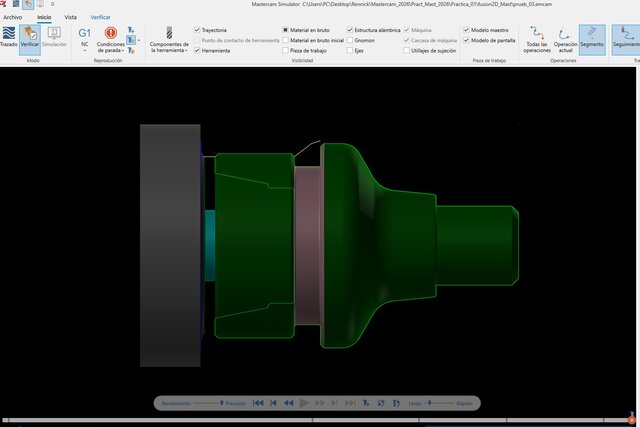
Task: Open the Customize Quick Access Toolbar arrow
Action: click(x=52, y=4)
